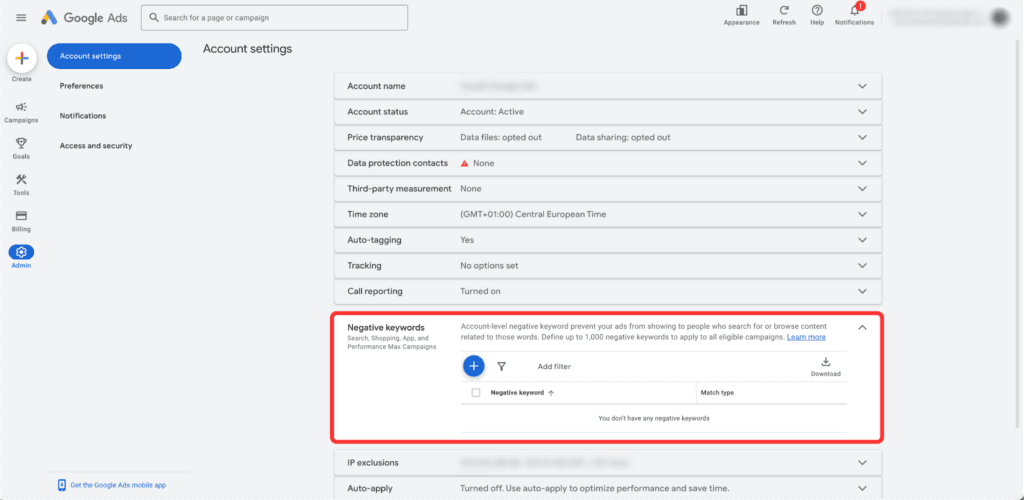Viewport: 1024px width, 500px height.
Task: Add a negative keyword with plus button
Action: click(473, 366)
